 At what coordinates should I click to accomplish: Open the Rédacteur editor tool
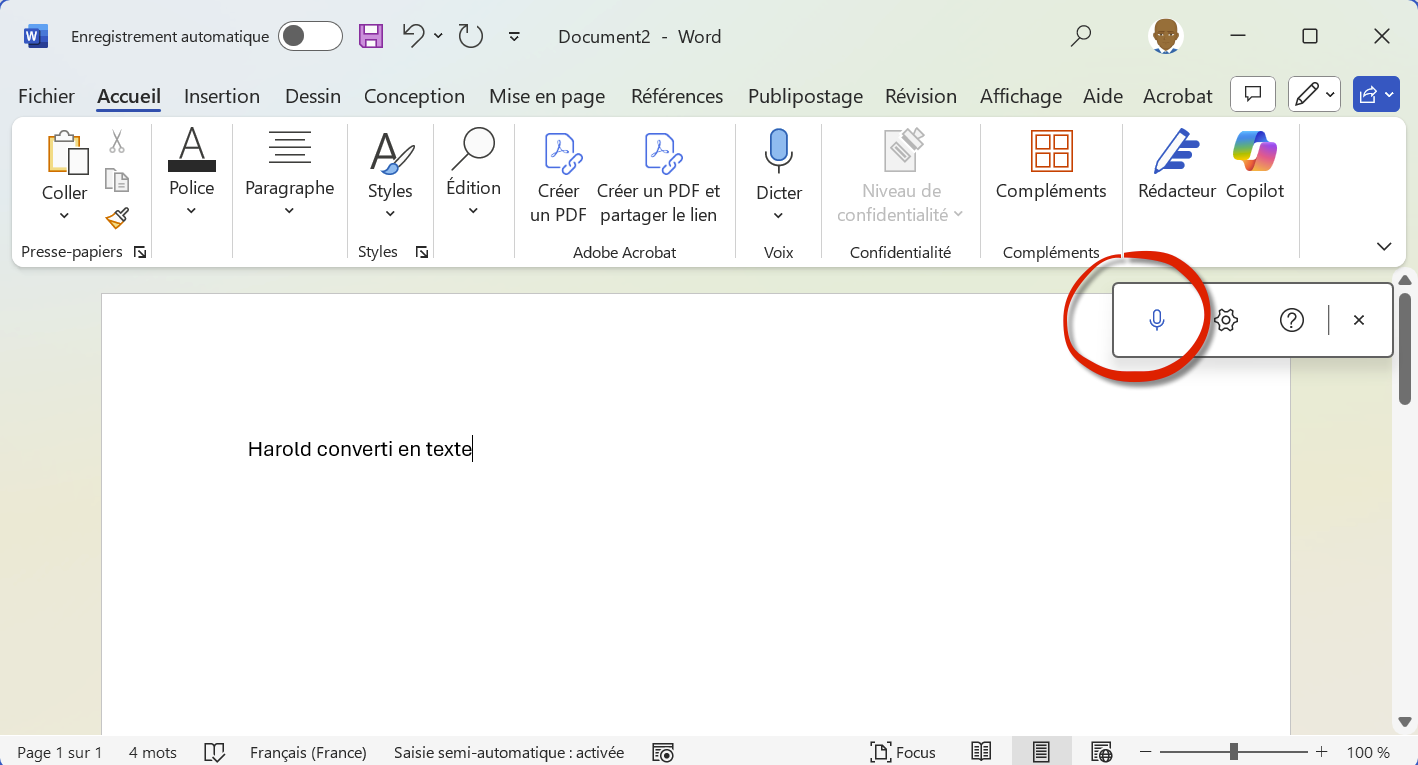[x=1176, y=165]
